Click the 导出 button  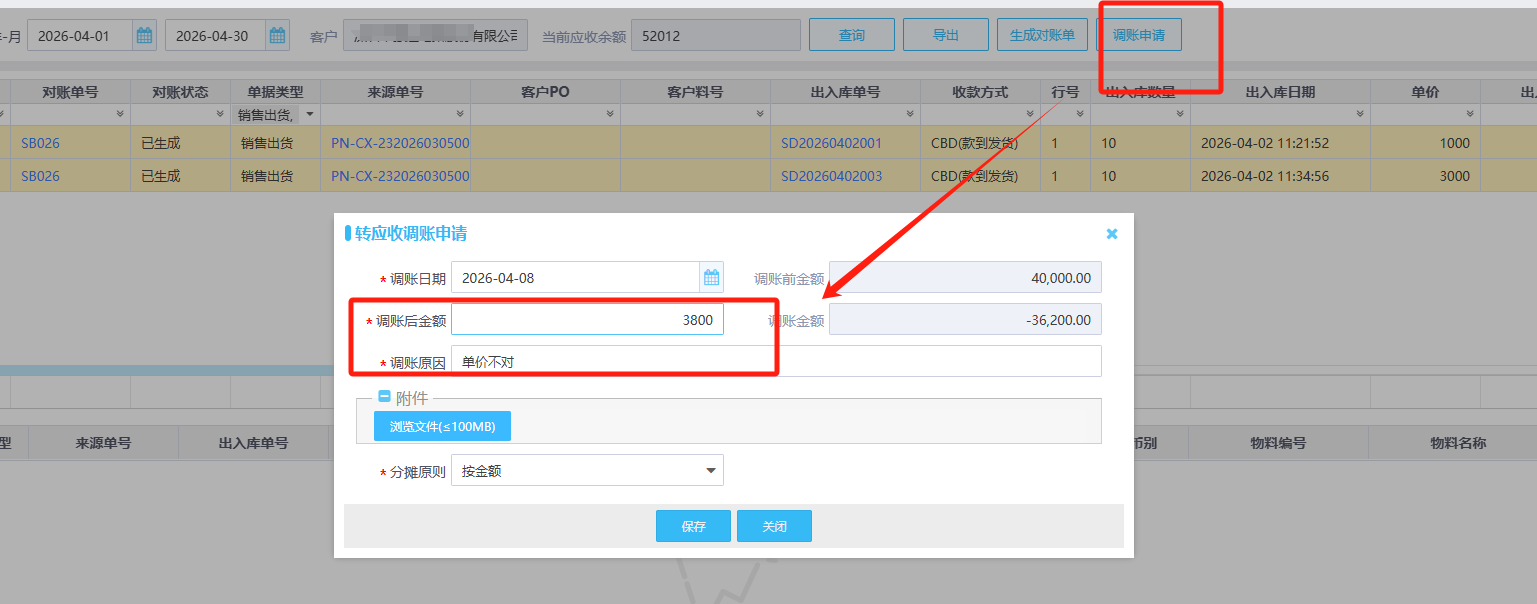click(x=946, y=35)
